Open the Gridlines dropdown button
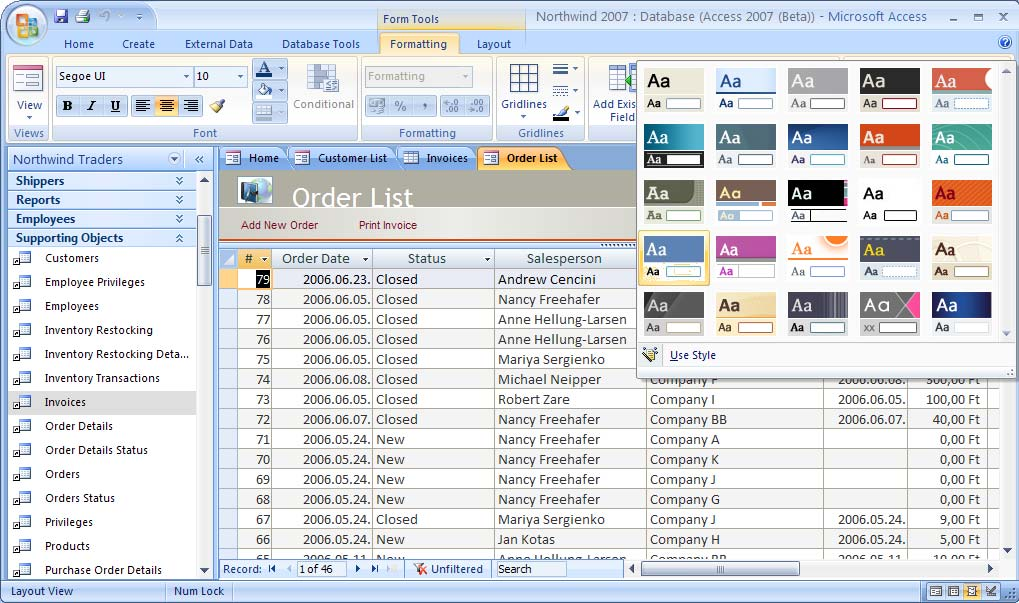The height and width of the screenshot is (603, 1019). coord(523,109)
